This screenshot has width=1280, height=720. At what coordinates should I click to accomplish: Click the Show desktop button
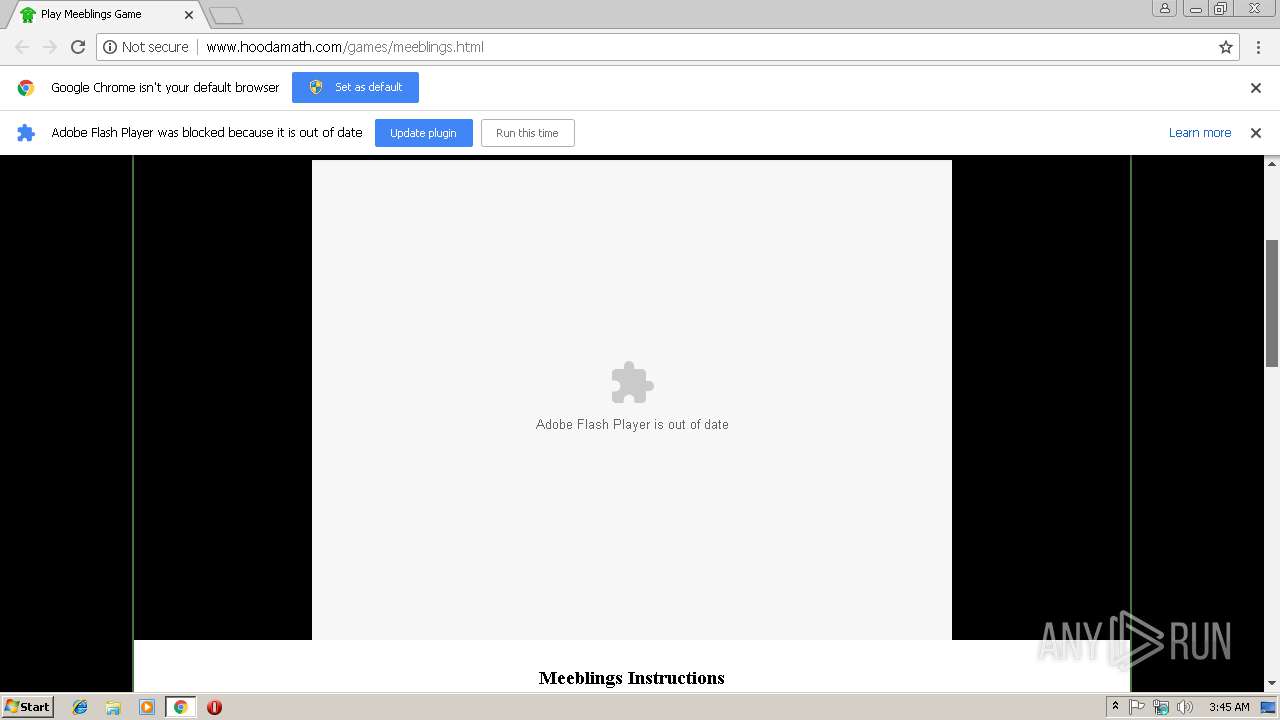(1269, 707)
